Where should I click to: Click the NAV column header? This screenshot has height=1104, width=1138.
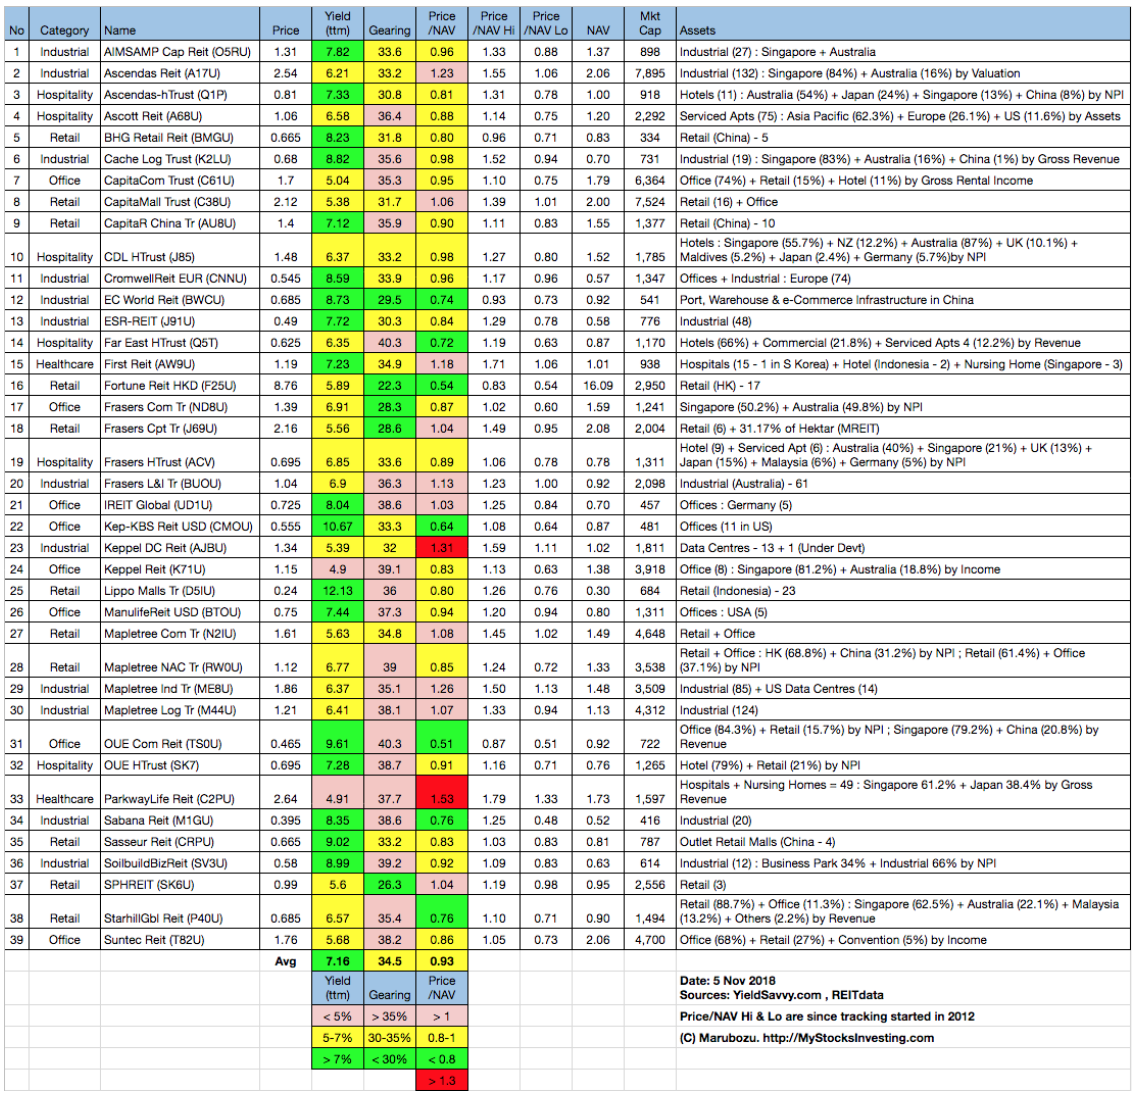(598, 24)
